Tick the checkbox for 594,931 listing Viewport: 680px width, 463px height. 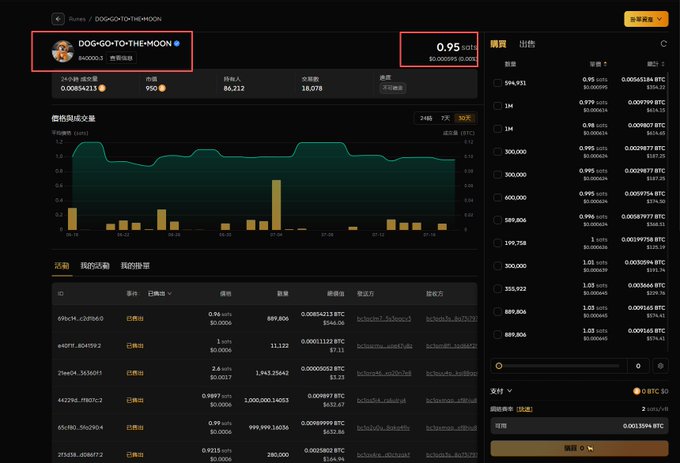tap(497, 83)
